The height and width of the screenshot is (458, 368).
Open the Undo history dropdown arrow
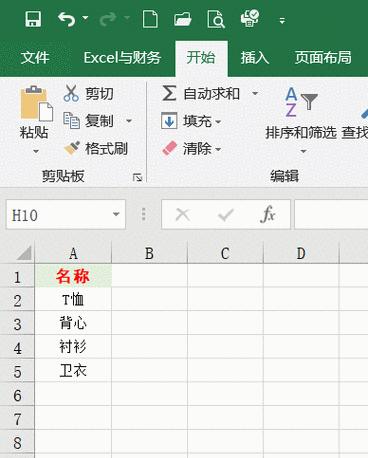85,18
